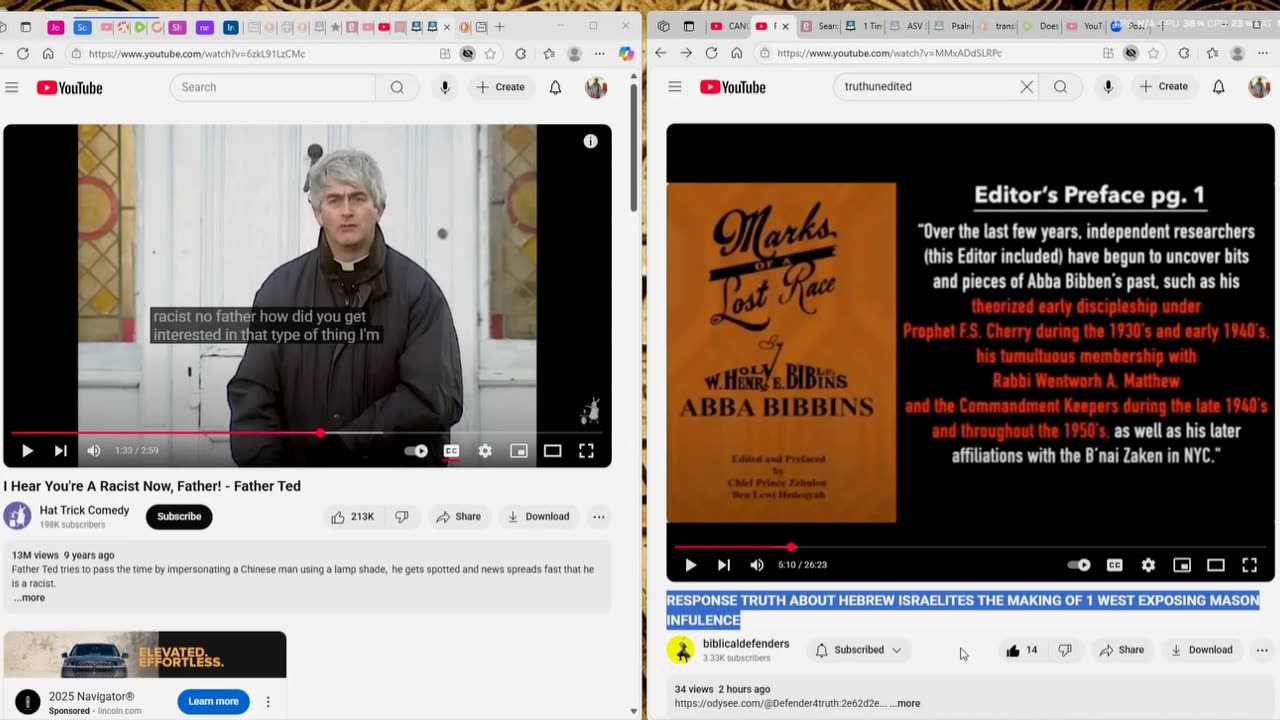Skip to next video in right player

pos(723,565)
